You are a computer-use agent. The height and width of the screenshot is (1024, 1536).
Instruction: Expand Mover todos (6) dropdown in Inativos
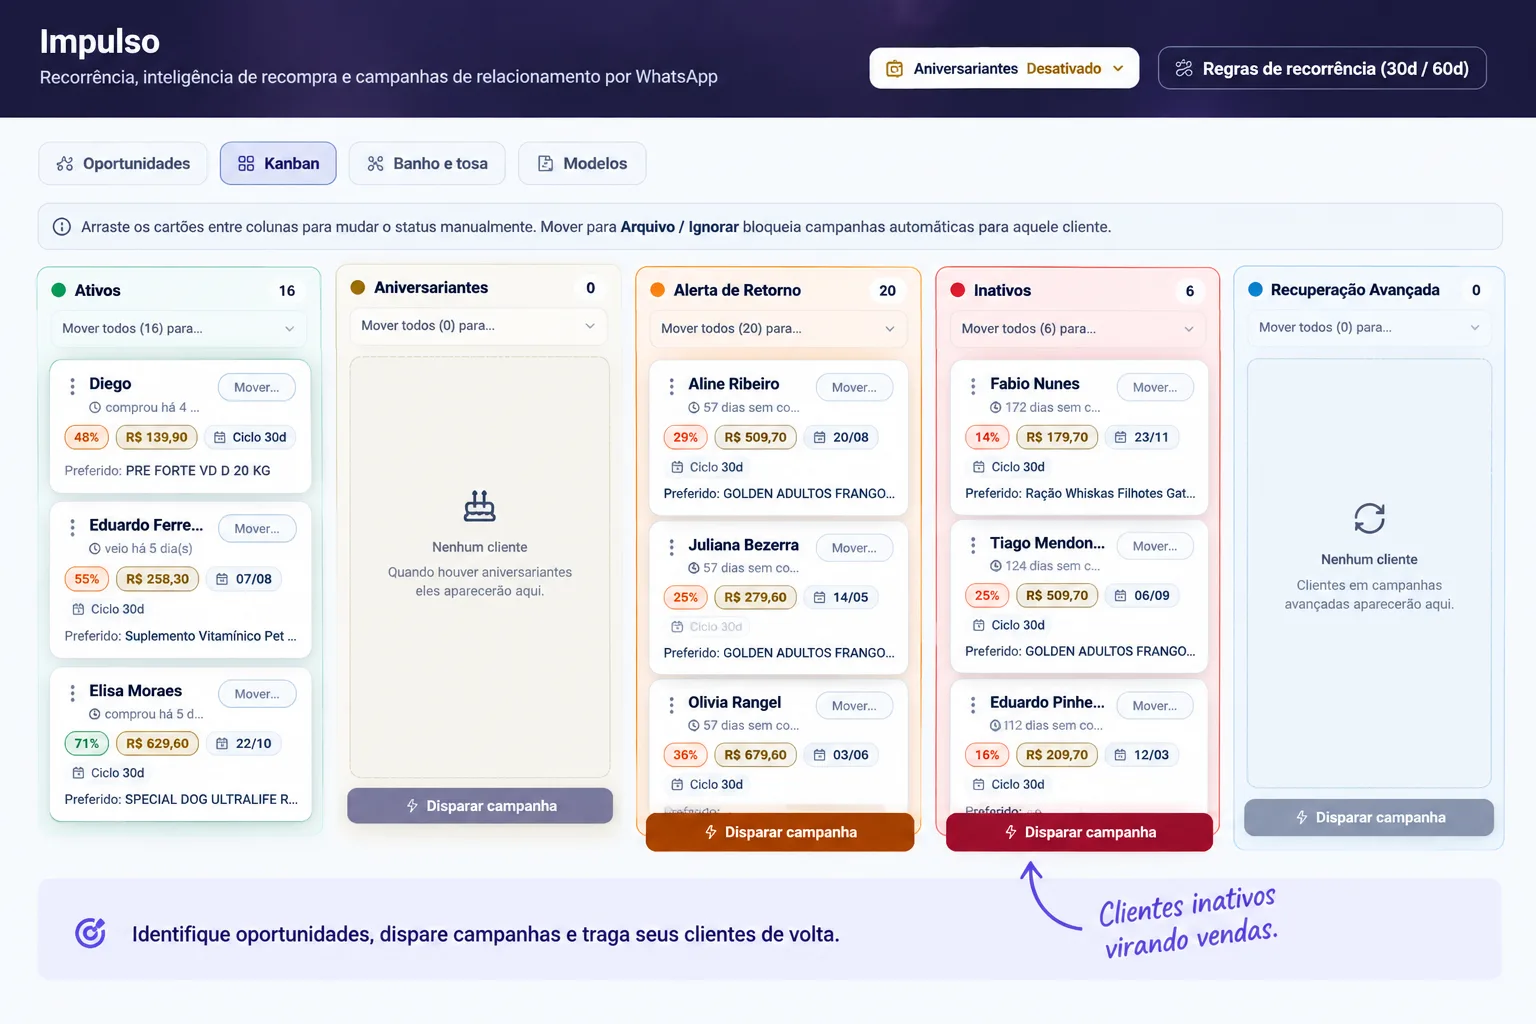point(1079,328)
